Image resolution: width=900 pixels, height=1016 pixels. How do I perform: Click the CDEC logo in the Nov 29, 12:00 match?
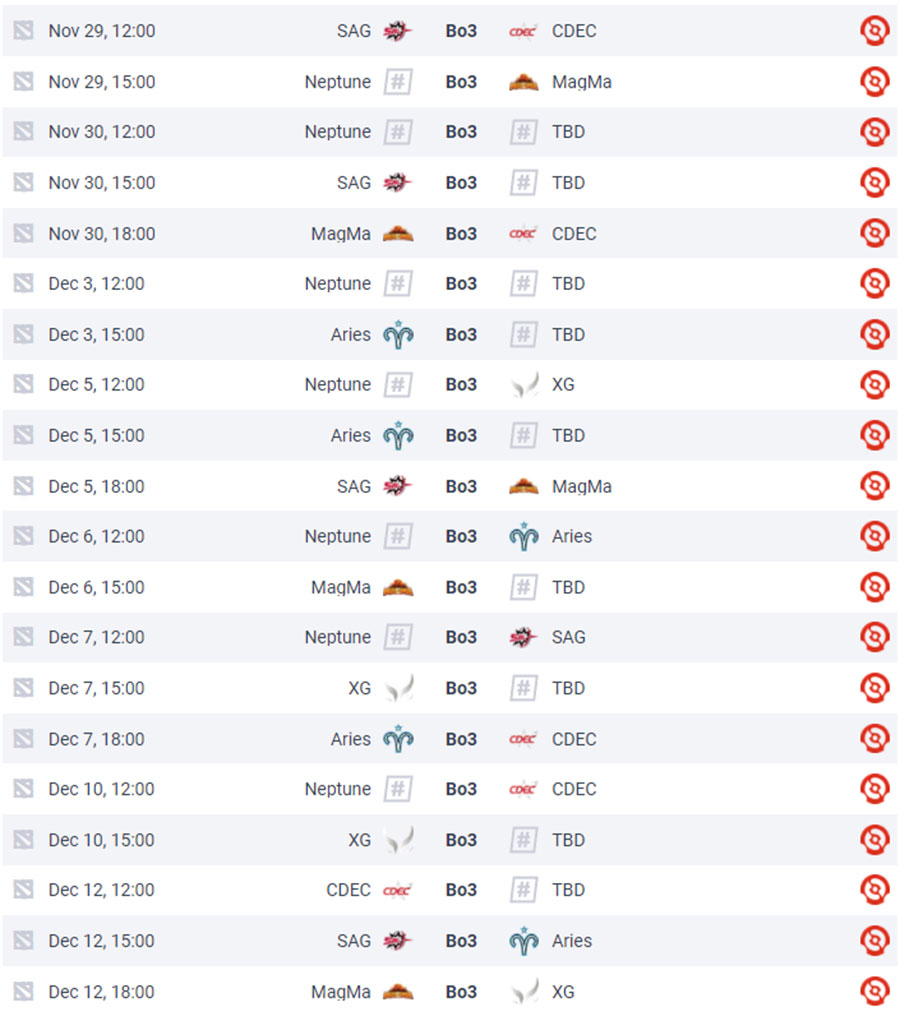click(523, 31)
